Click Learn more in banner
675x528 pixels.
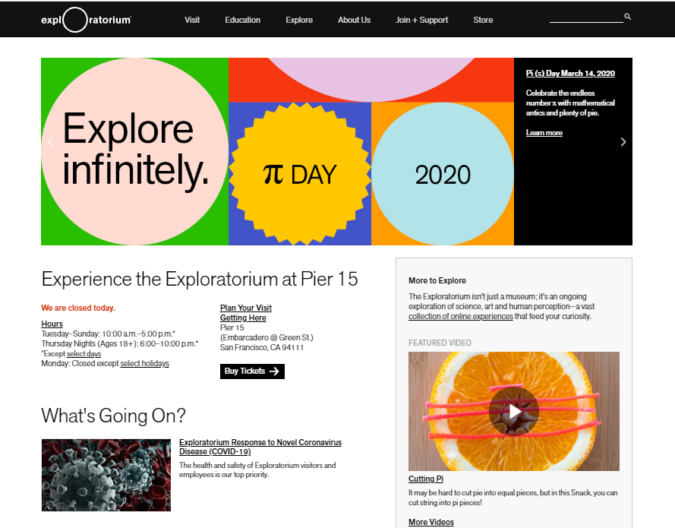(544, 133)
